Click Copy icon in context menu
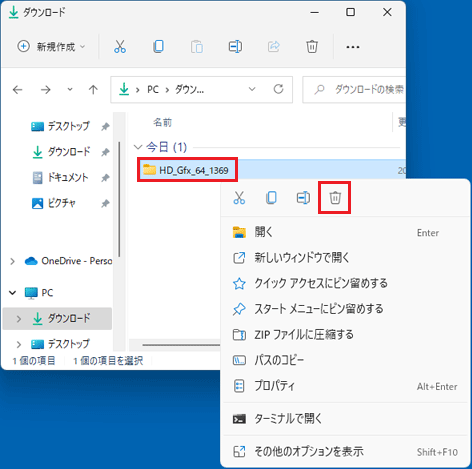 coord(271,198)
